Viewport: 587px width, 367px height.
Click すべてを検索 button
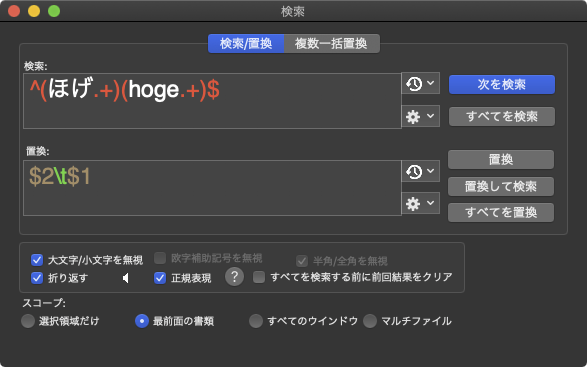pyautogui.click(x=502, y=116)
